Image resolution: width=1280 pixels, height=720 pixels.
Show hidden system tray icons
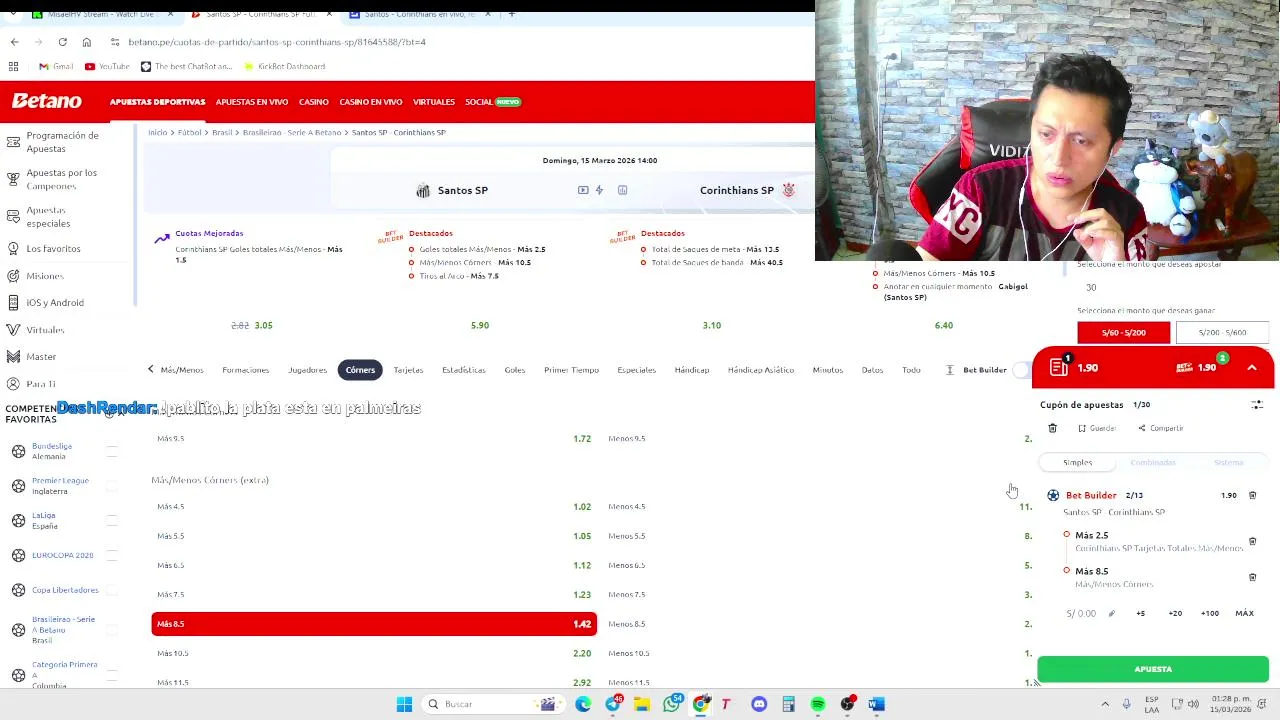tap(1105, 704)
